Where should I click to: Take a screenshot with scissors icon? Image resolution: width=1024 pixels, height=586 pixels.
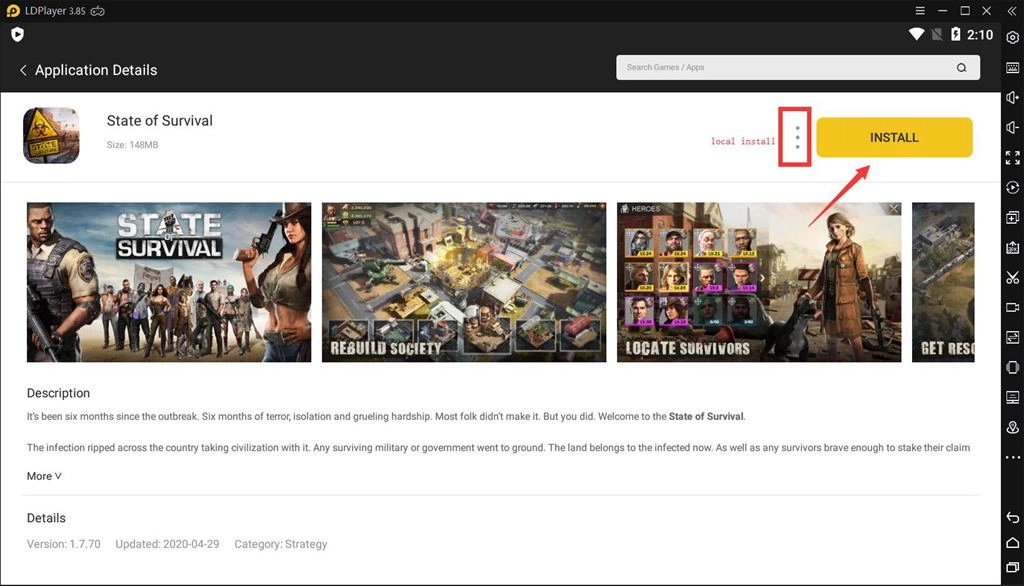tap(1012, 278)
